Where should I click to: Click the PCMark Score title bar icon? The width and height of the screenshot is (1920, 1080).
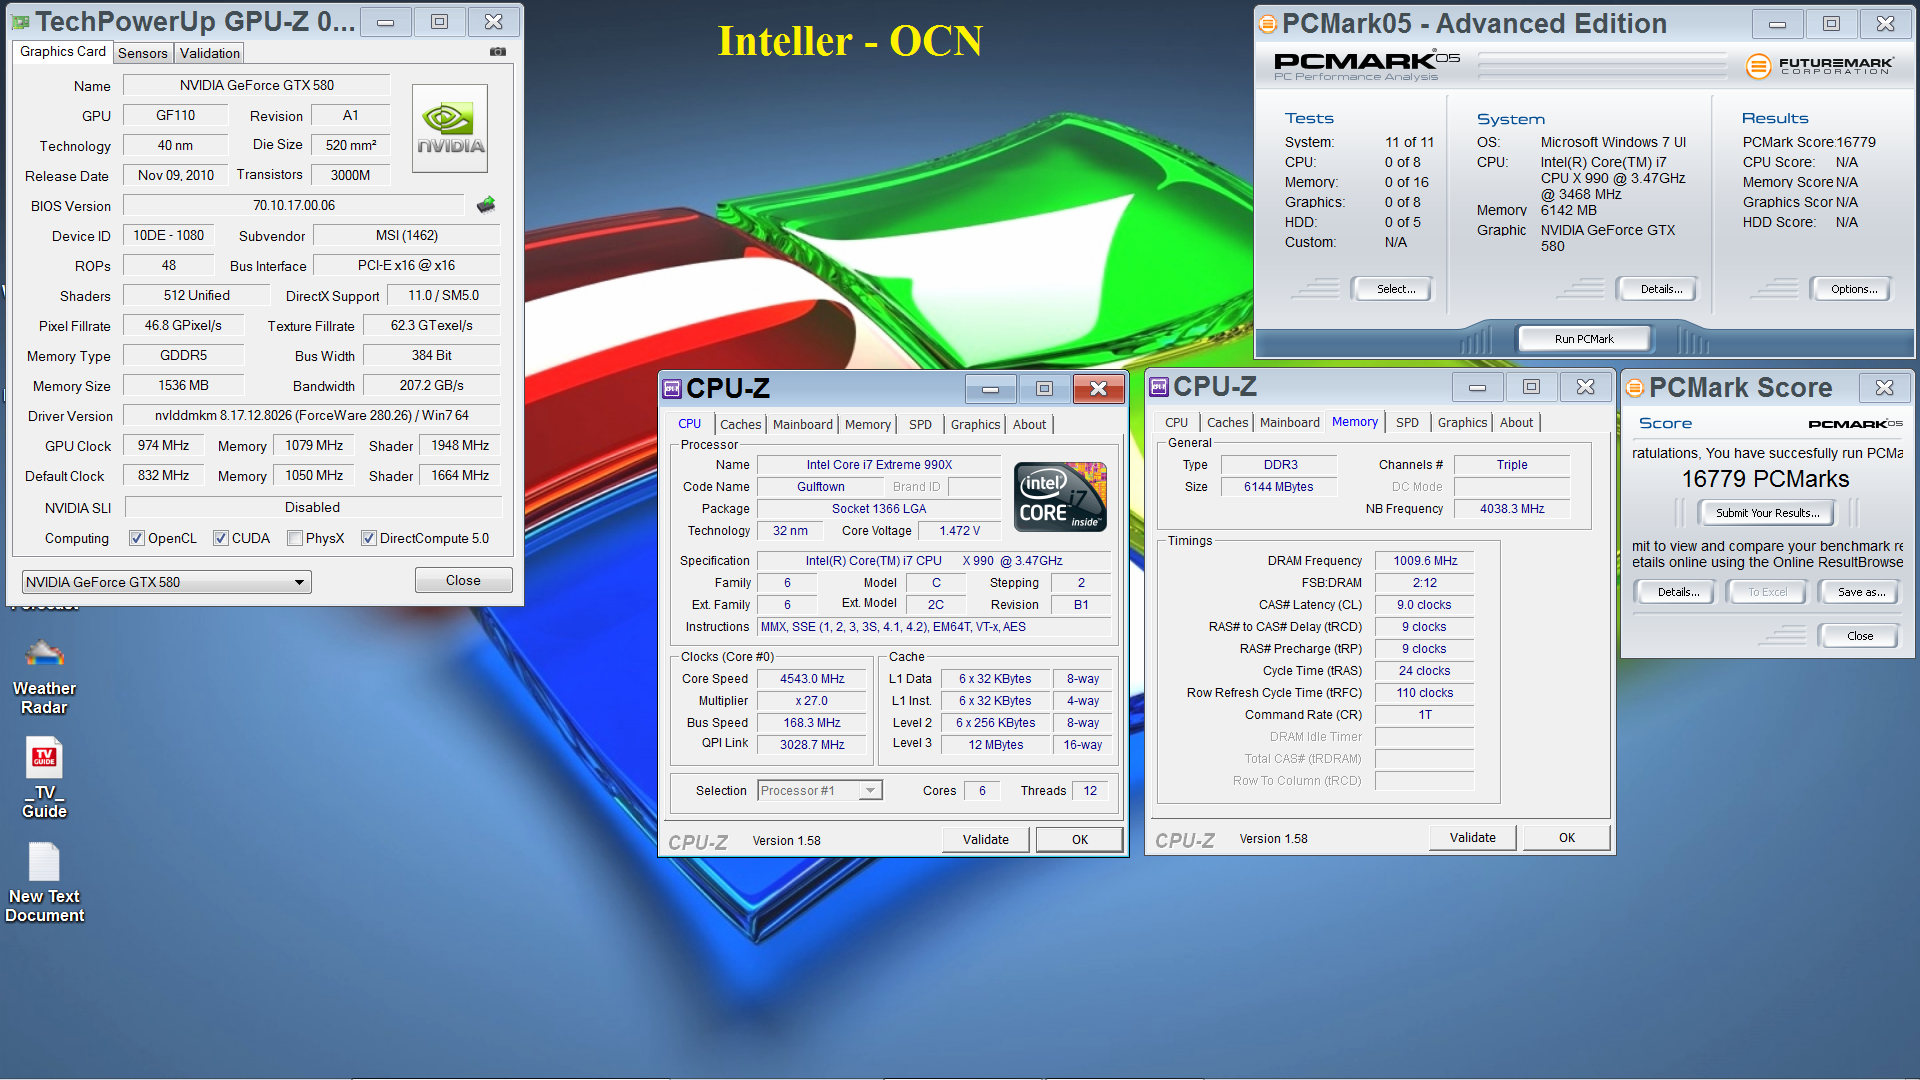(1635, 388)
